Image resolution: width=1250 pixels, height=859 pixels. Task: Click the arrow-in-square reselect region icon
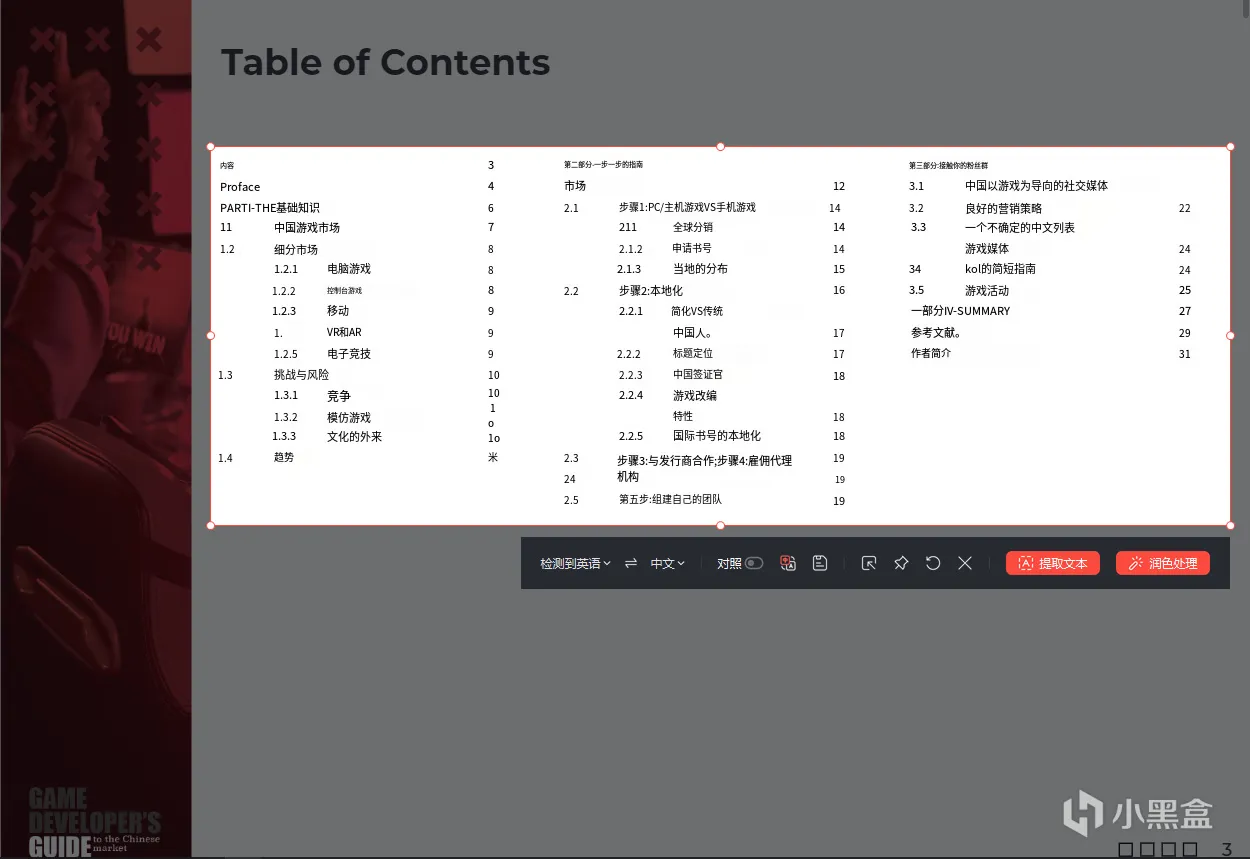[x=869, y=563]
